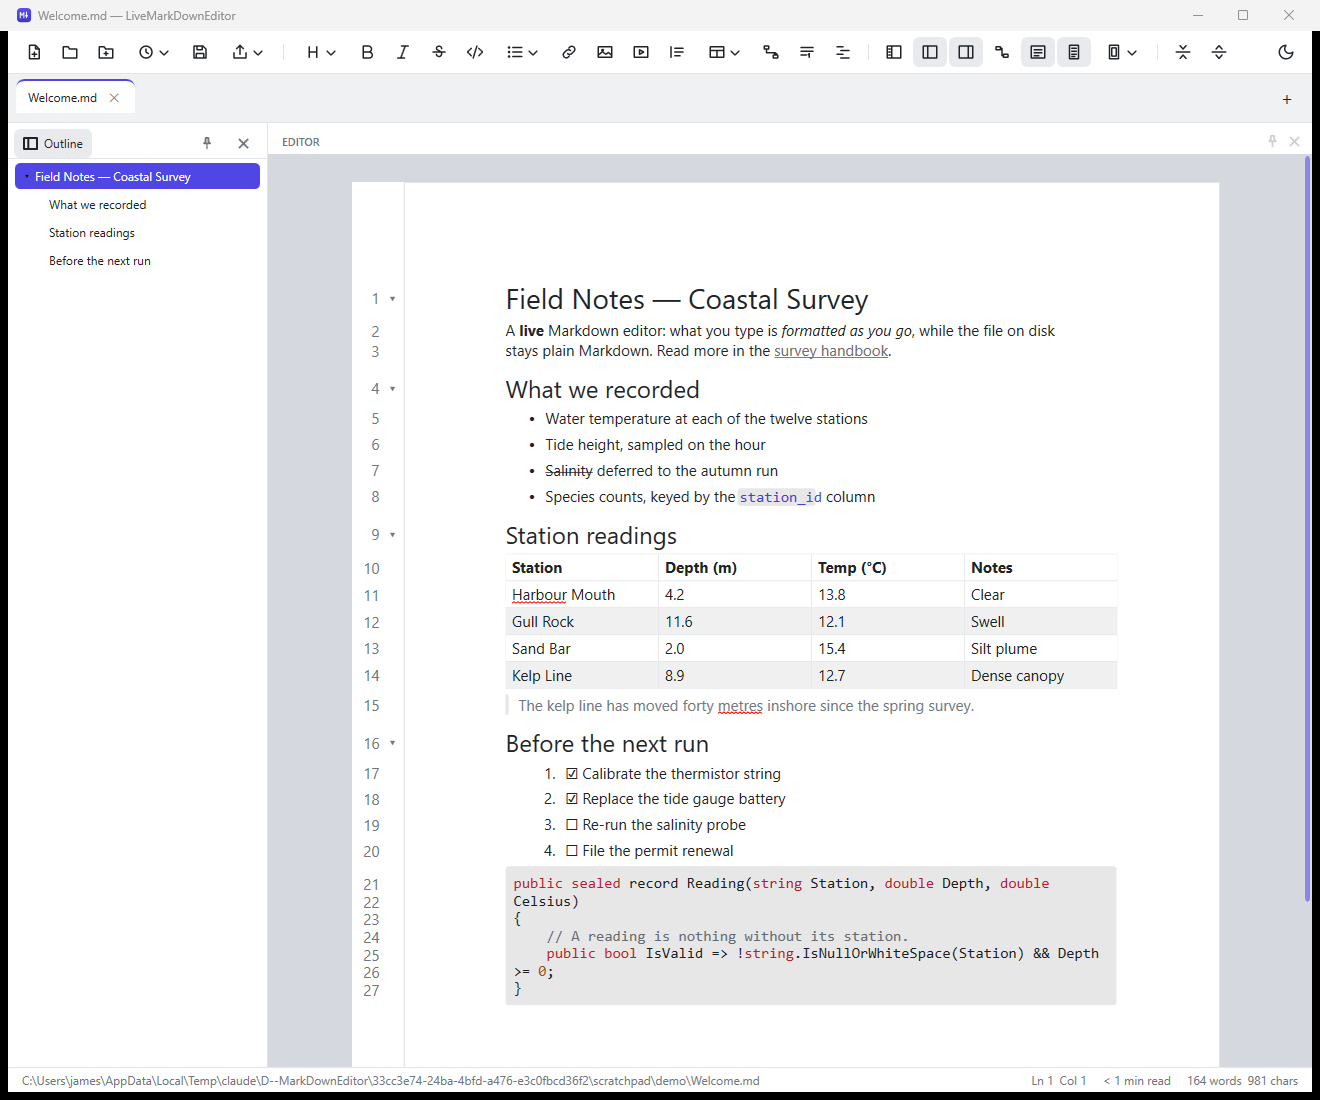Insert a hyperlink using the link icon
The height and width of the screenshot is (1100, 1320).
[x=569, y=52]
